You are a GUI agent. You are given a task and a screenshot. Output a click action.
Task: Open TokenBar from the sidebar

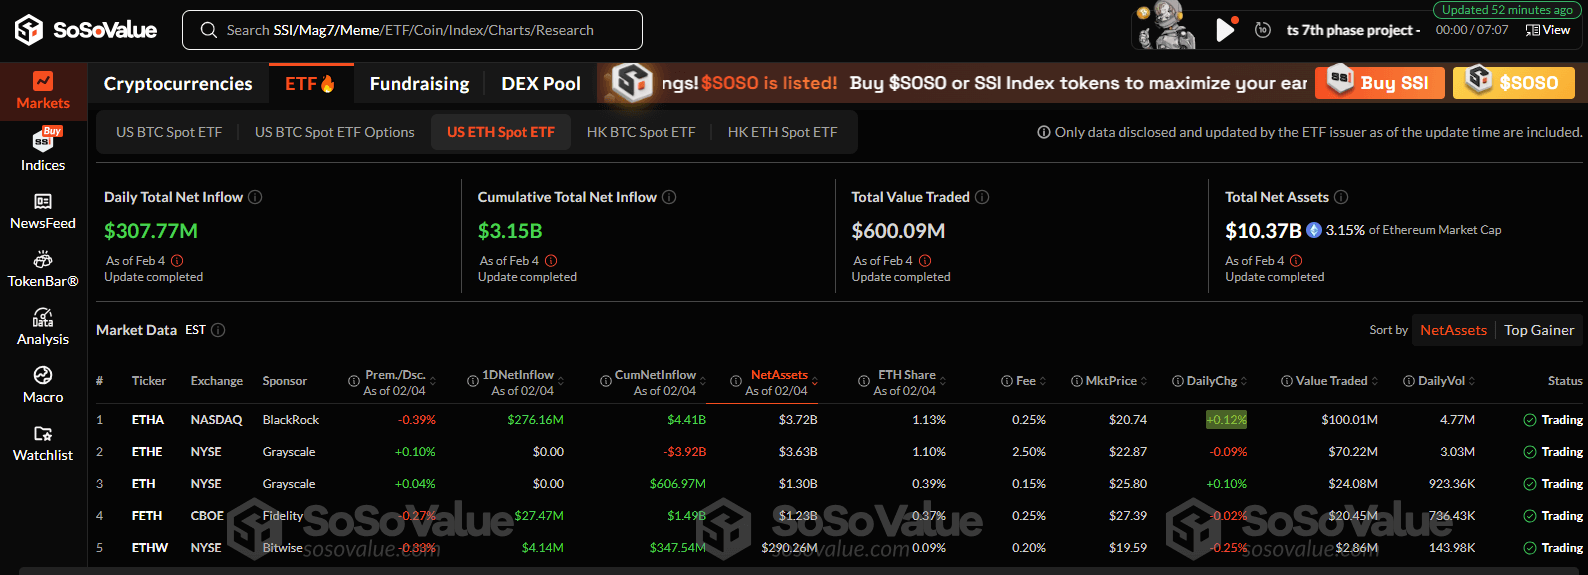[x=43, y=269]
